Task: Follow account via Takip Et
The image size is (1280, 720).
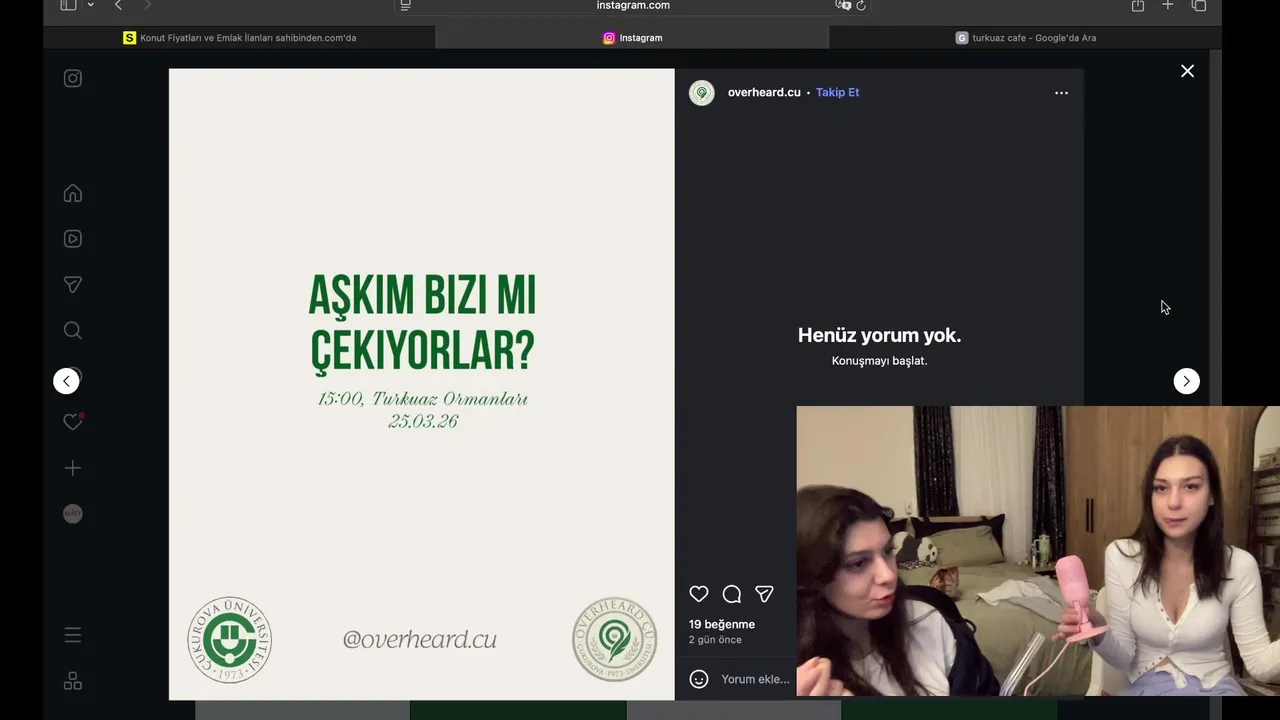Action: pos(837,92)
